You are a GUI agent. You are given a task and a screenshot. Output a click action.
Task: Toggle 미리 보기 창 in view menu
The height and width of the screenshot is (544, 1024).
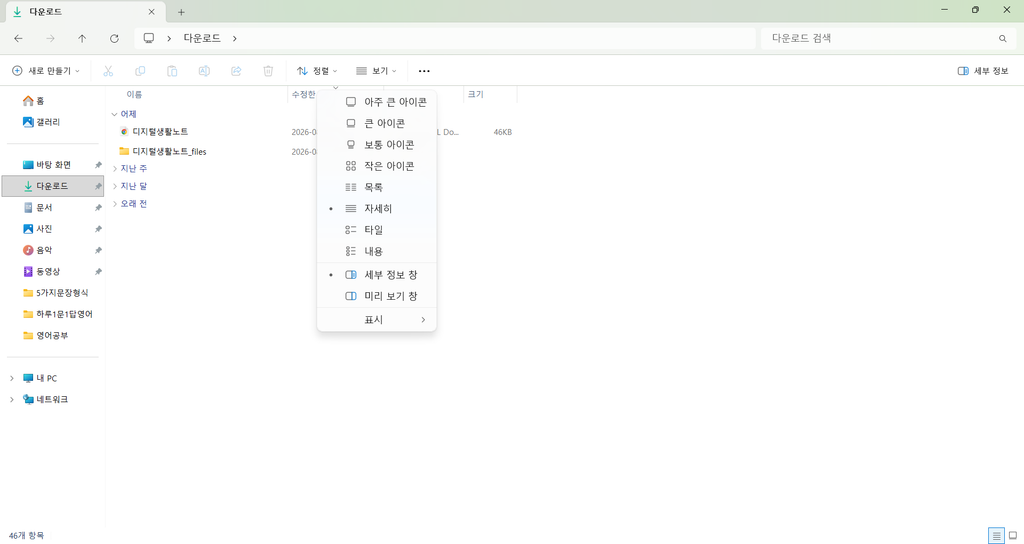(x=377, y=296)
